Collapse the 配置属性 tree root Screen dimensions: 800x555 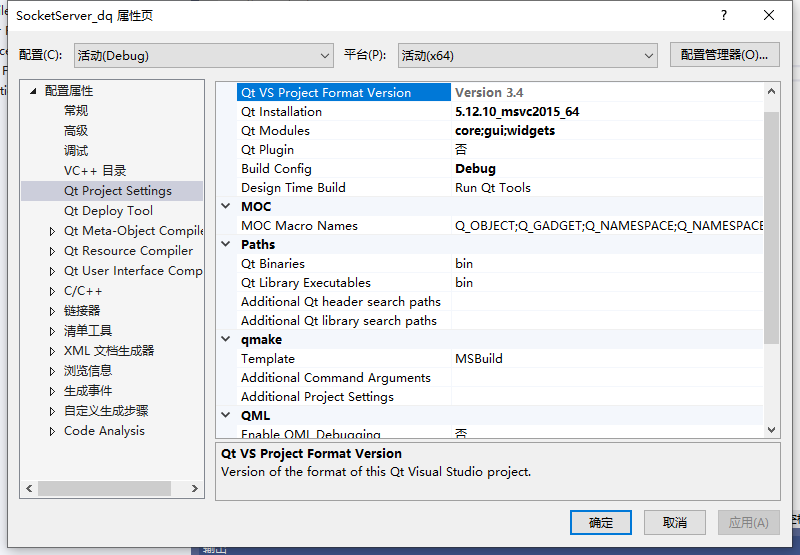pyautogui.click(x=34, y=91)
